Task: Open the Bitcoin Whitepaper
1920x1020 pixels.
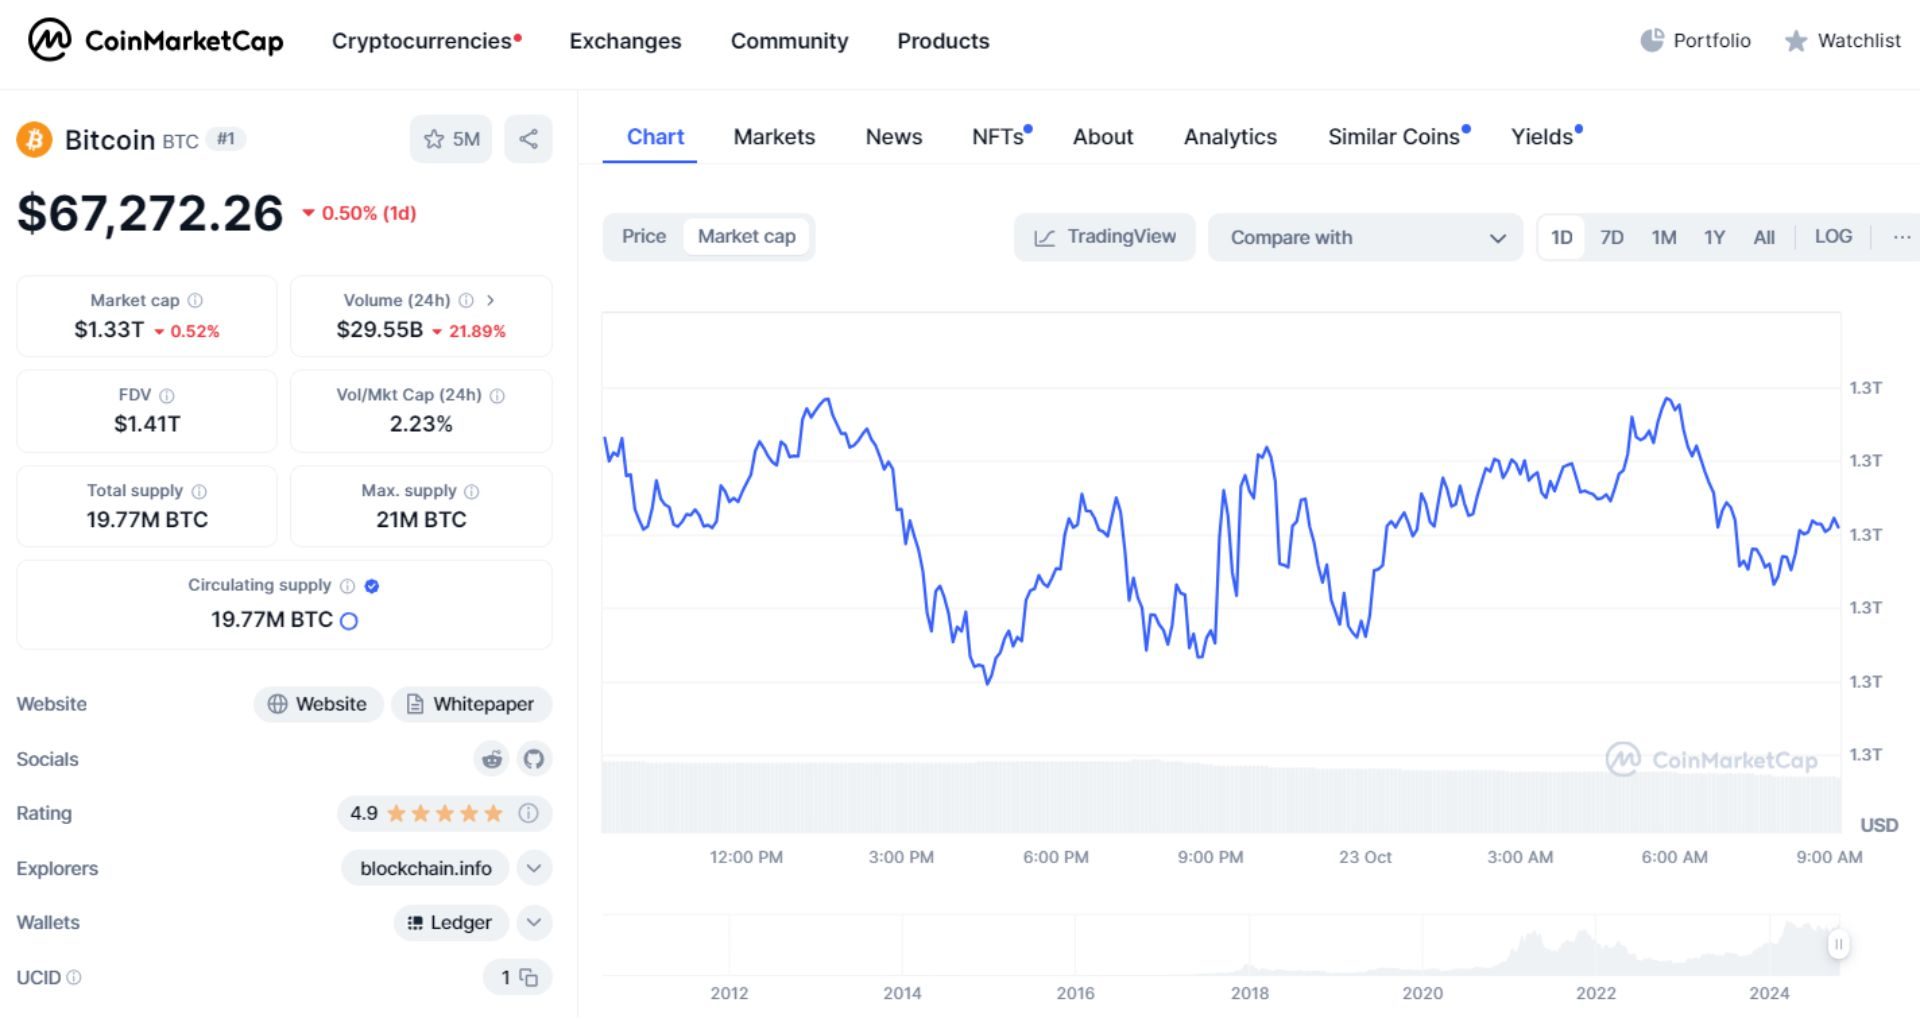Action: pyautogui.click(x=471, y=704)
